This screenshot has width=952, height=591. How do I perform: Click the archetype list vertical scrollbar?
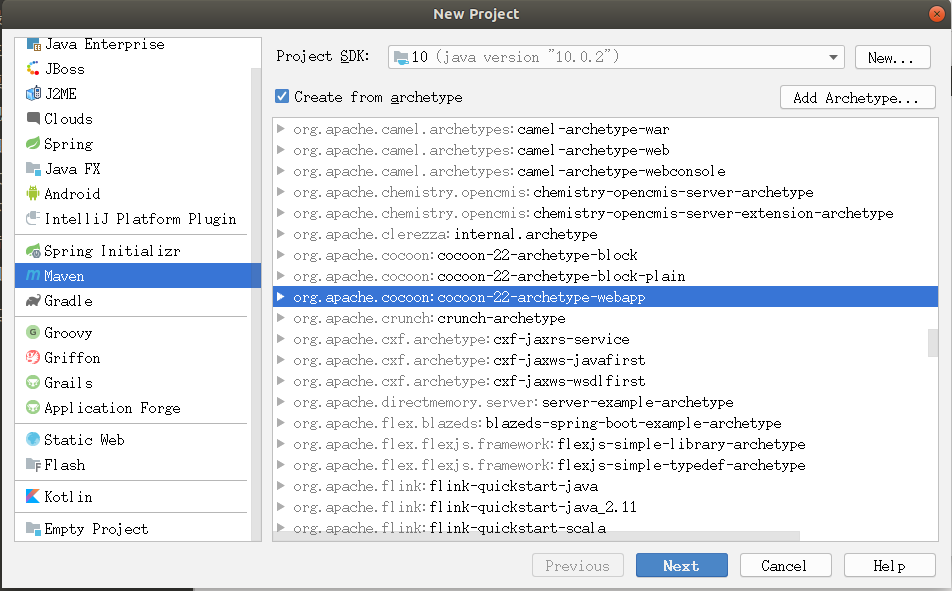[932, 343]
